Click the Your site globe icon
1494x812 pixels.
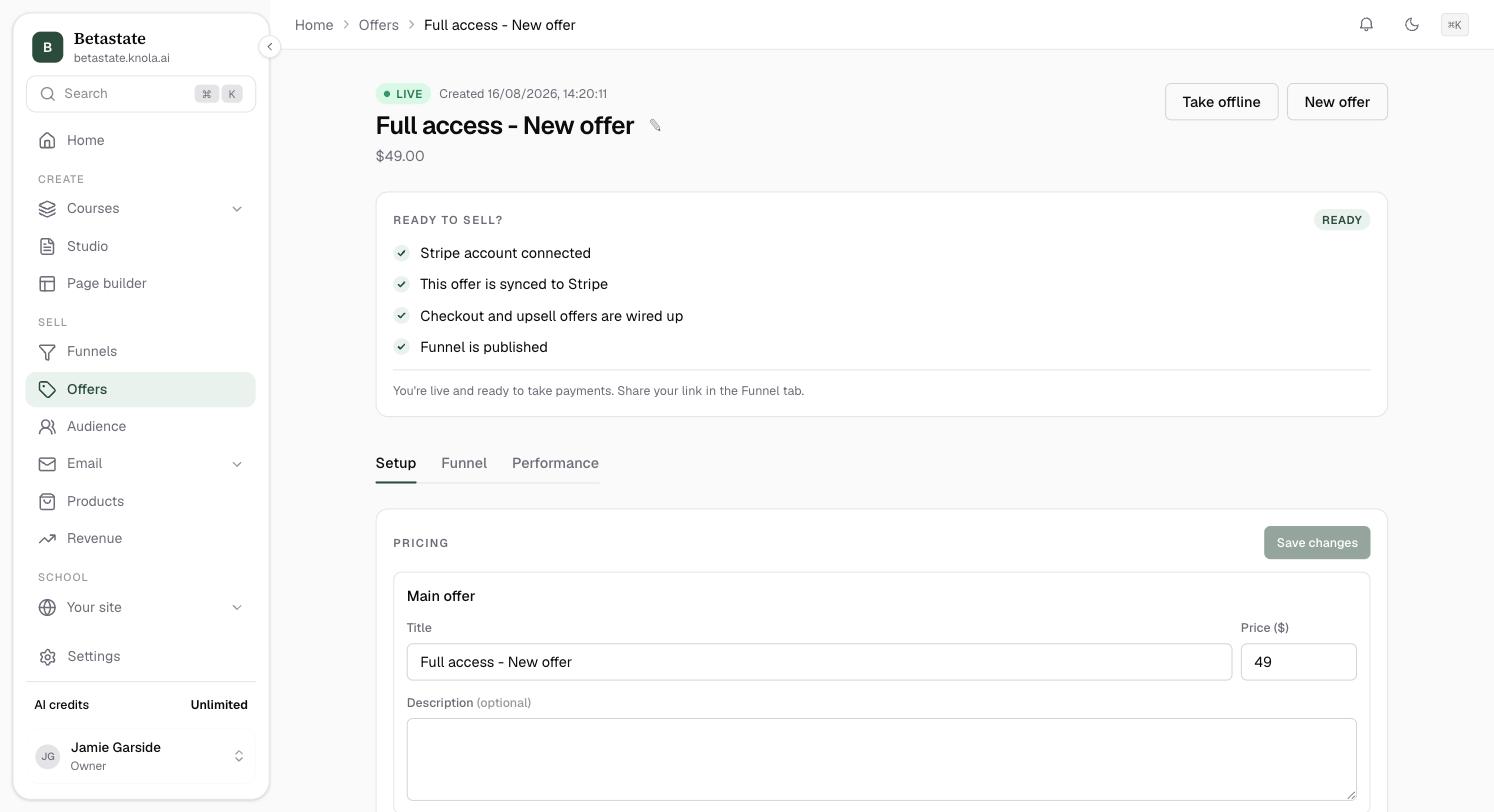click(x=47, y=608)
